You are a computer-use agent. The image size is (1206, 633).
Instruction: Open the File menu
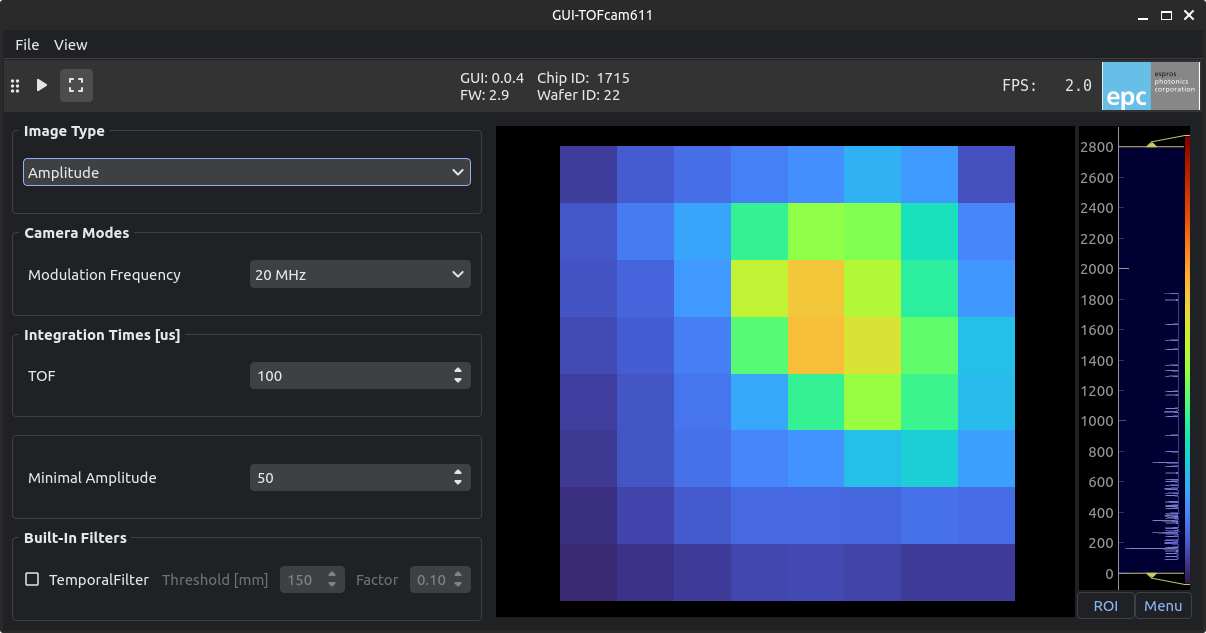click(x=27, y=45)
